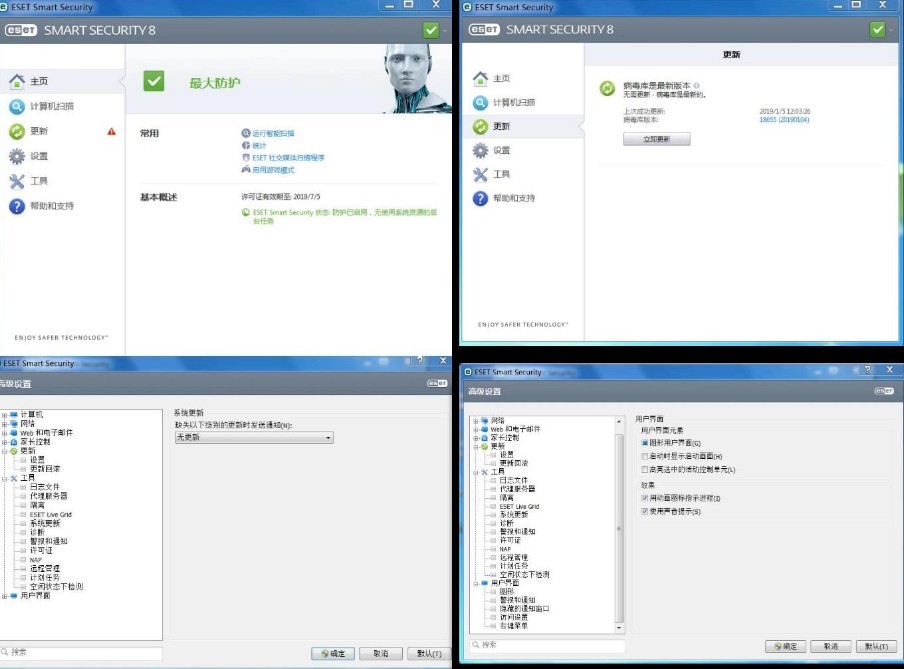Open 计算机扫描 scan icon in the 最大防护 window
Viewport: 904px width, 669px height.
coord(17,106)
